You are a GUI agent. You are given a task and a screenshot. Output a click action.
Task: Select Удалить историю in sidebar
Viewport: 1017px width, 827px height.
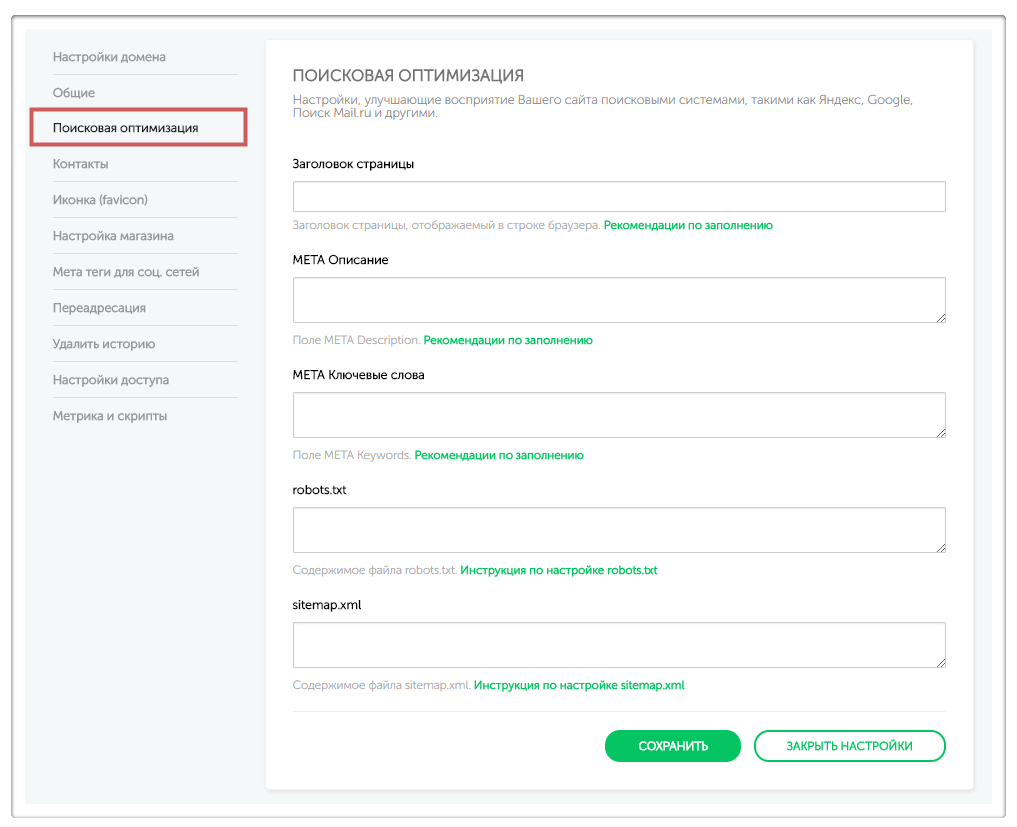click(104, 344)
